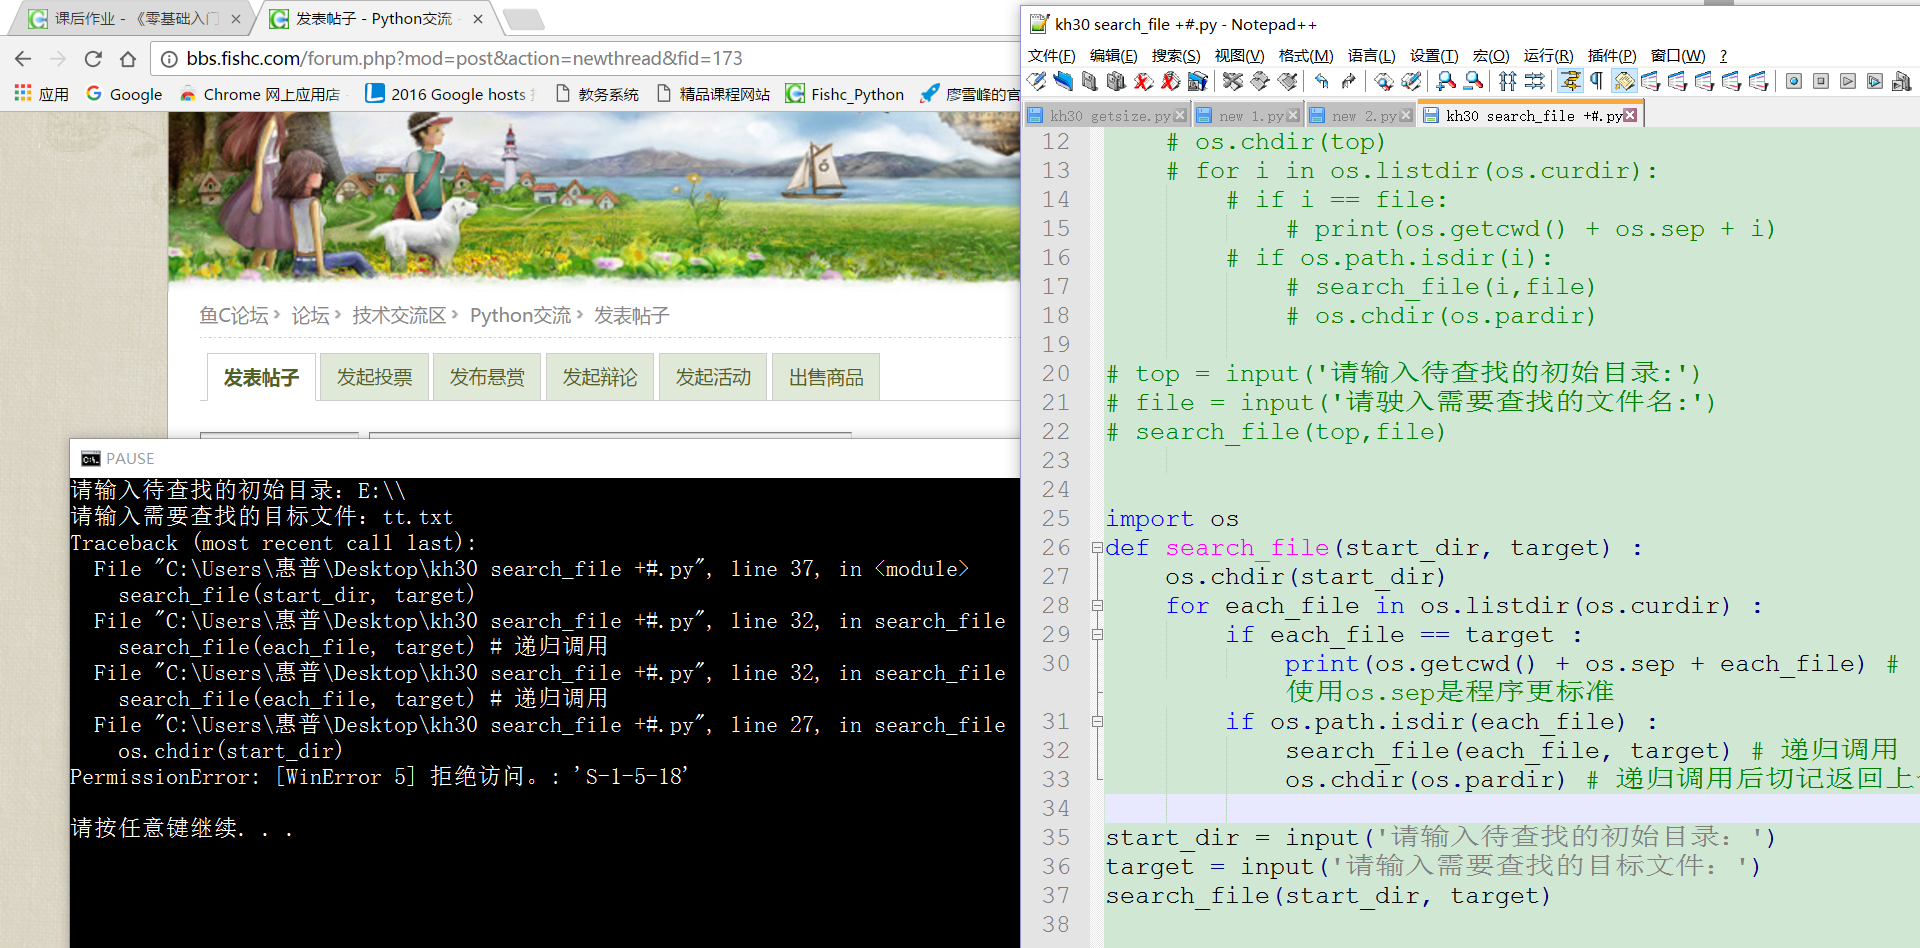This screenshot has width=1920, height=948.
Task: Reload the page in Chrome
Action: [x=93, y=59]
